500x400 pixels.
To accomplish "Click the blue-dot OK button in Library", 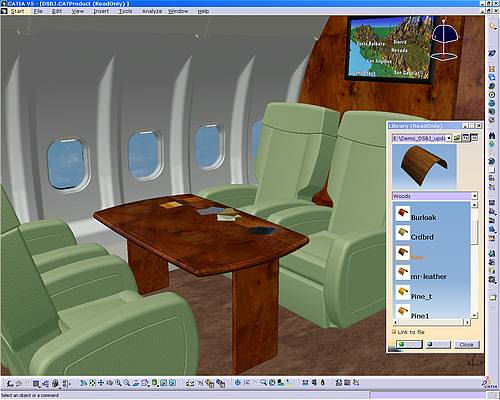I will [x=438, y=344].
